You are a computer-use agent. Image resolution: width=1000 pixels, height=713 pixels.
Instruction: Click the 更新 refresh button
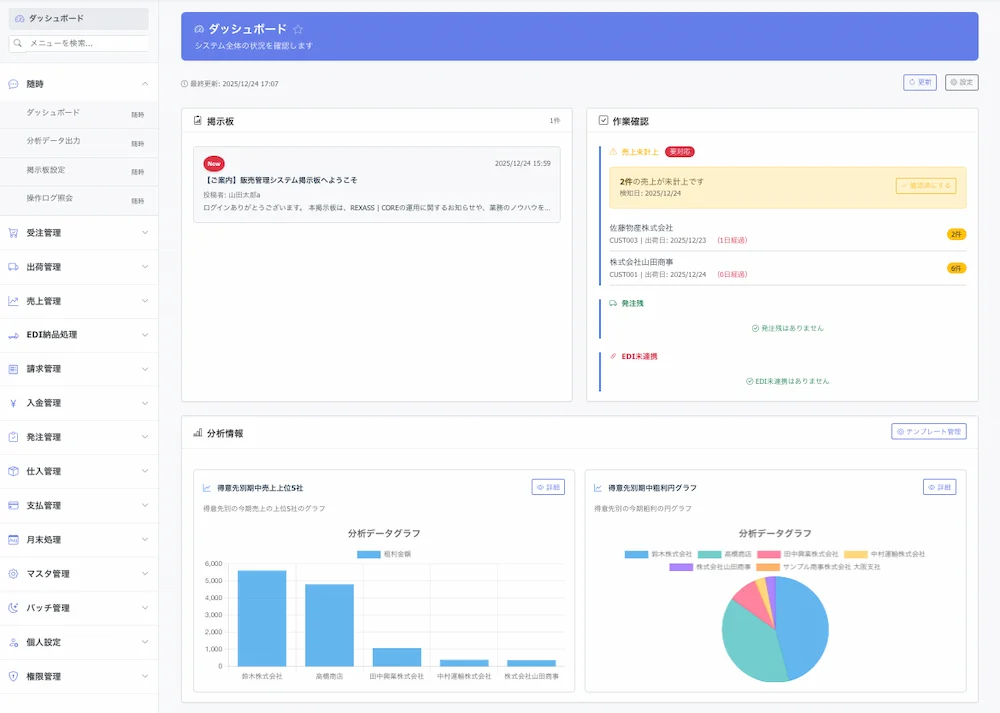coord(920,83)
